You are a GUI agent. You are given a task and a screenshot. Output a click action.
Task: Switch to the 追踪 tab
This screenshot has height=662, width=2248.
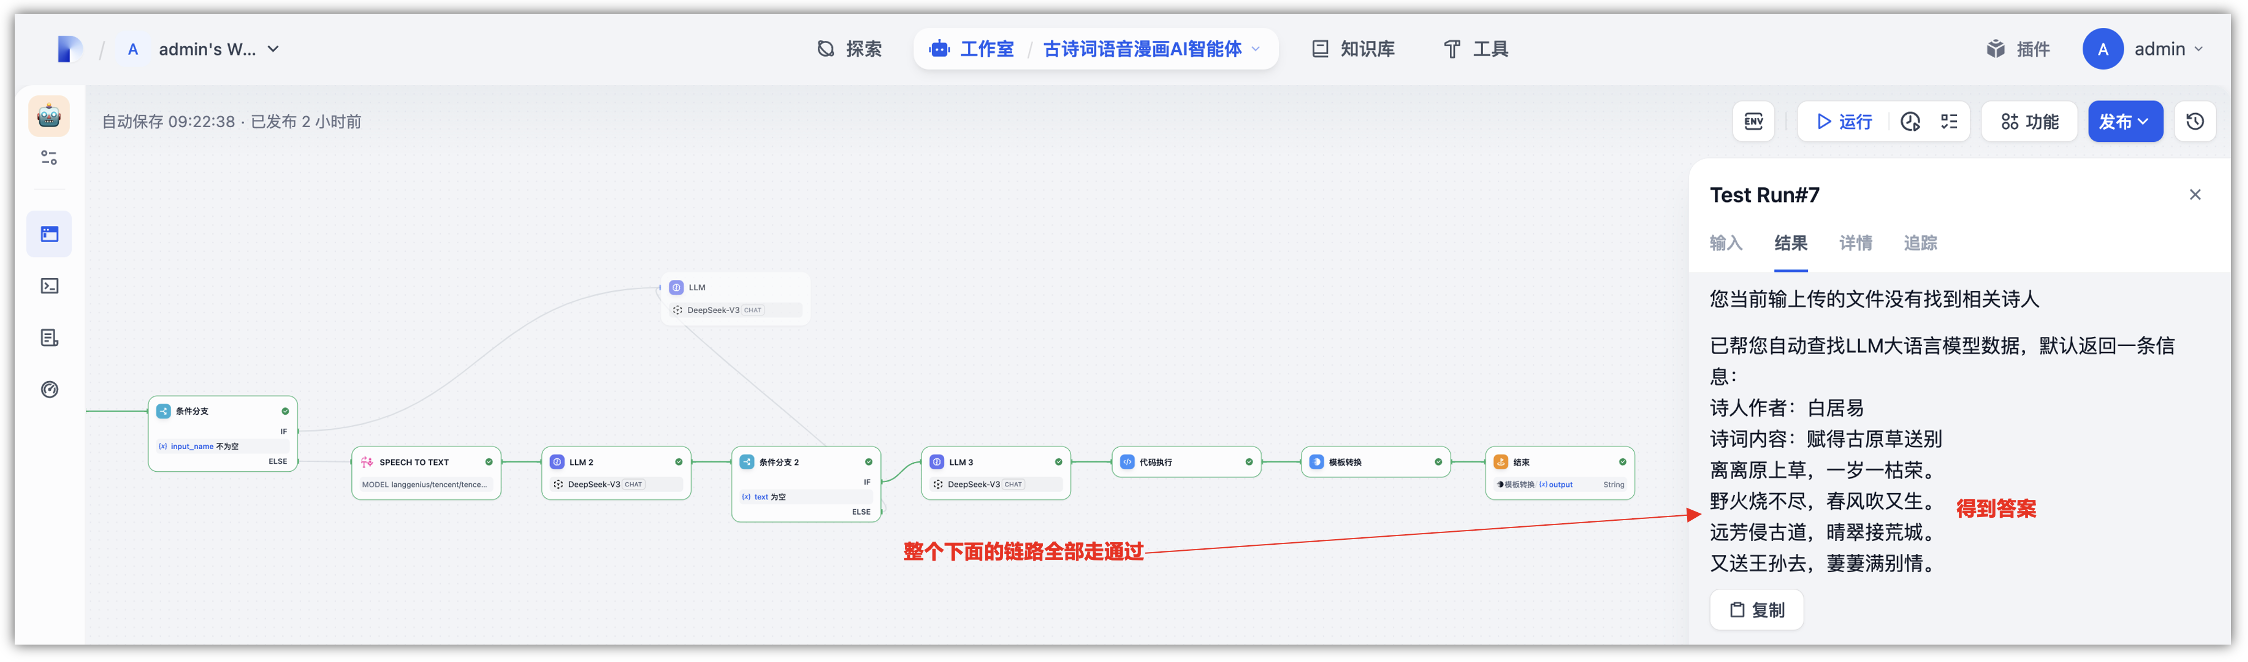(x=1921, y=243)
